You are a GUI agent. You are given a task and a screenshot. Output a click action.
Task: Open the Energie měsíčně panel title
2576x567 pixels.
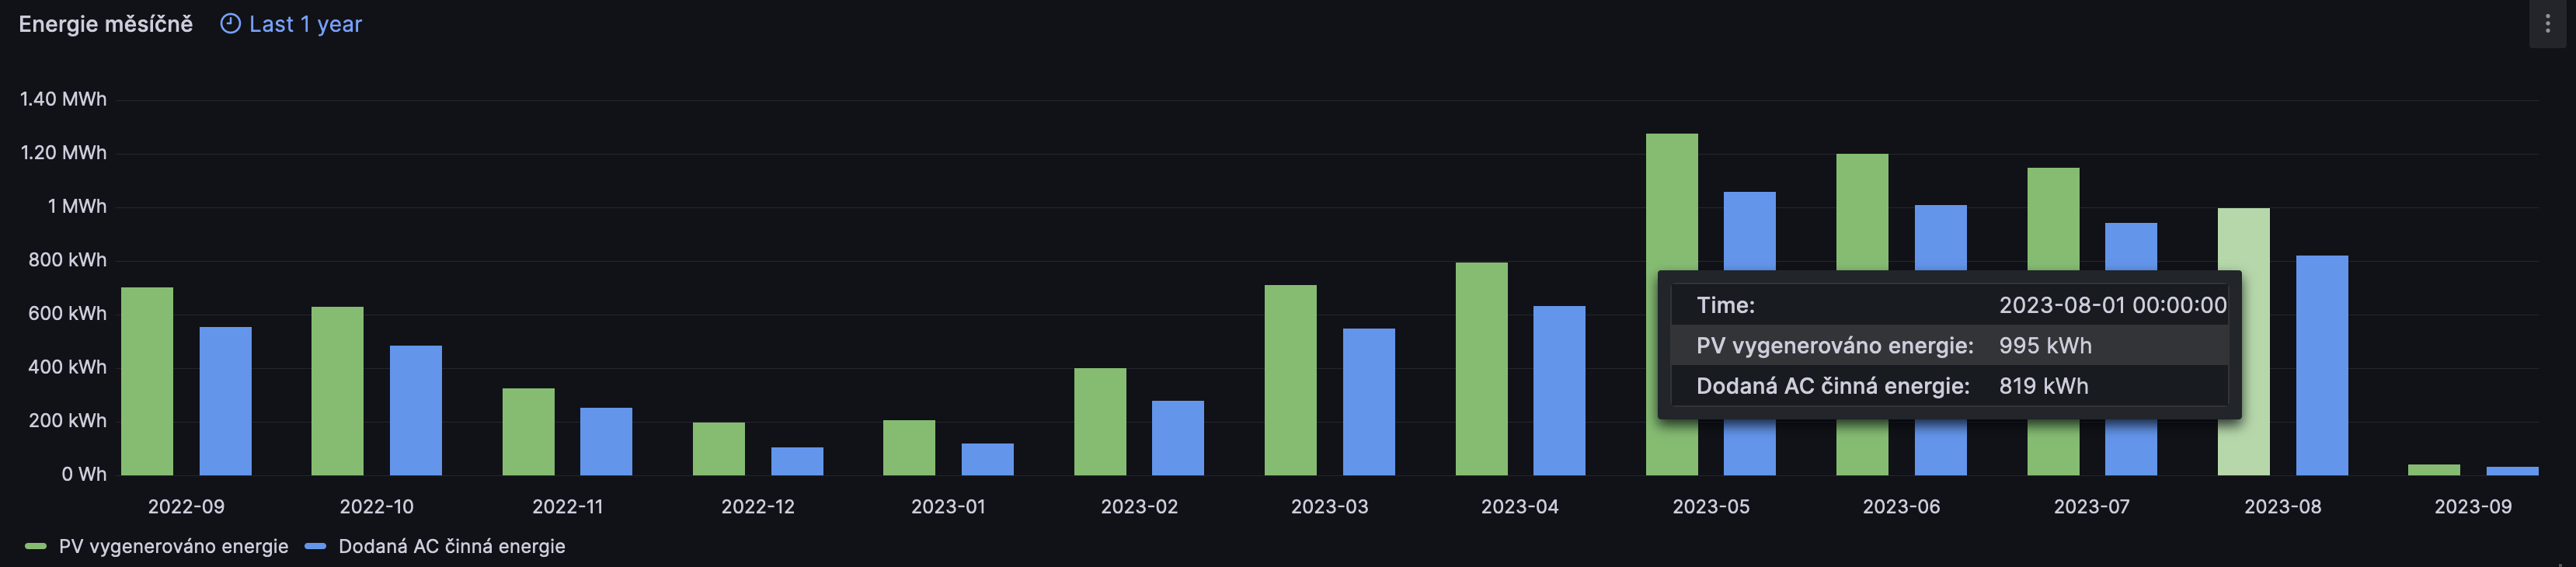106,24
